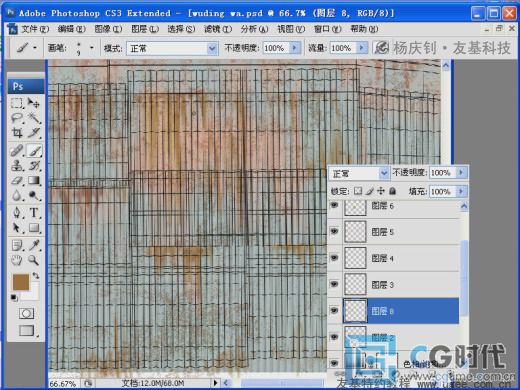Select the Slice tool
The width and height of the screenshot is (520, 390).
coord(34,132)
